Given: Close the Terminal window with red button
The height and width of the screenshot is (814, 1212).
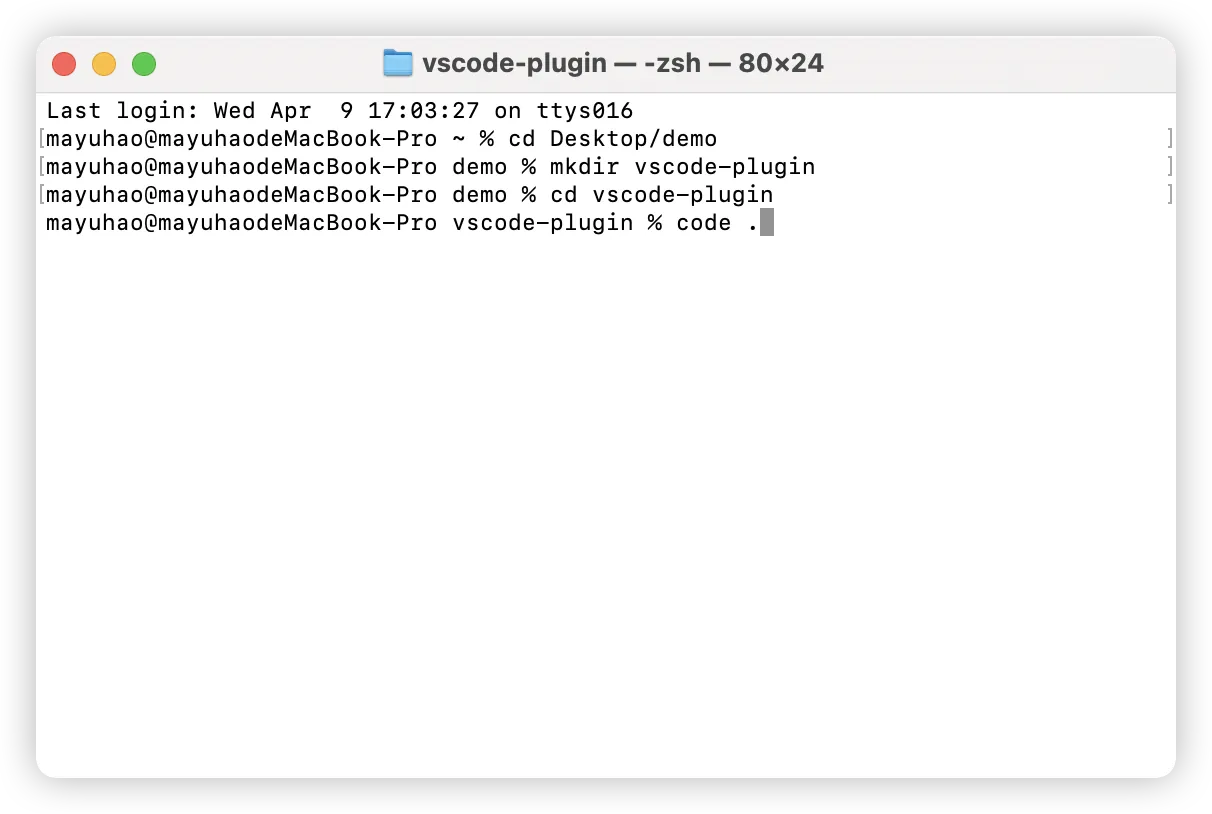Looking at the screenshot, I should click(x=64, y=64).
